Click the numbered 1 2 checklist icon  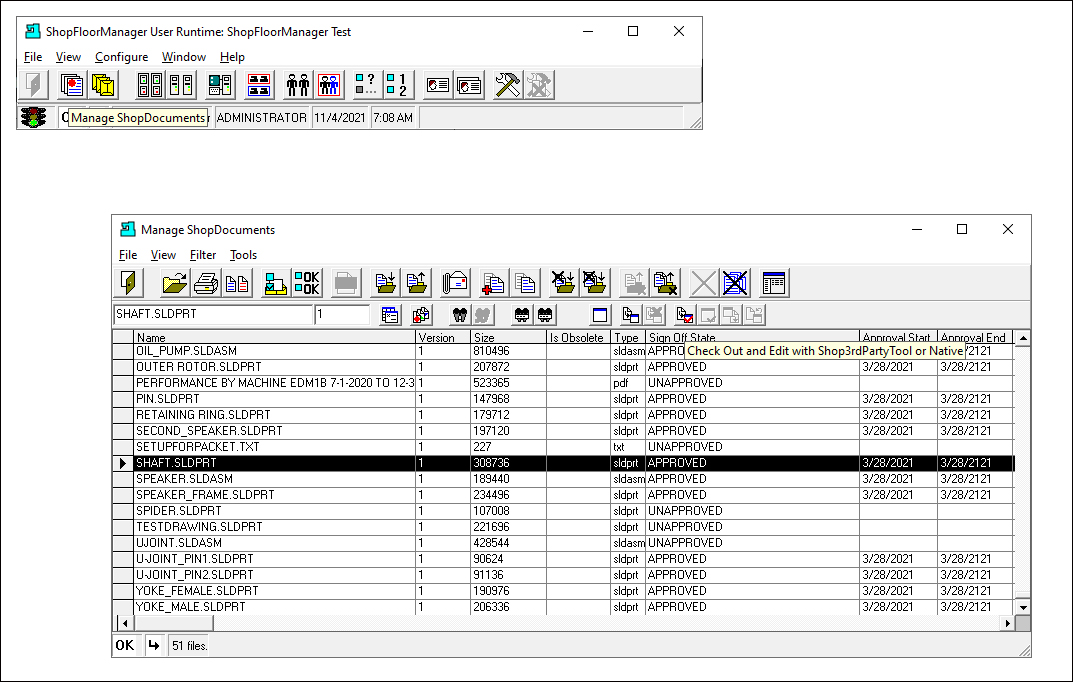(398, 85)
